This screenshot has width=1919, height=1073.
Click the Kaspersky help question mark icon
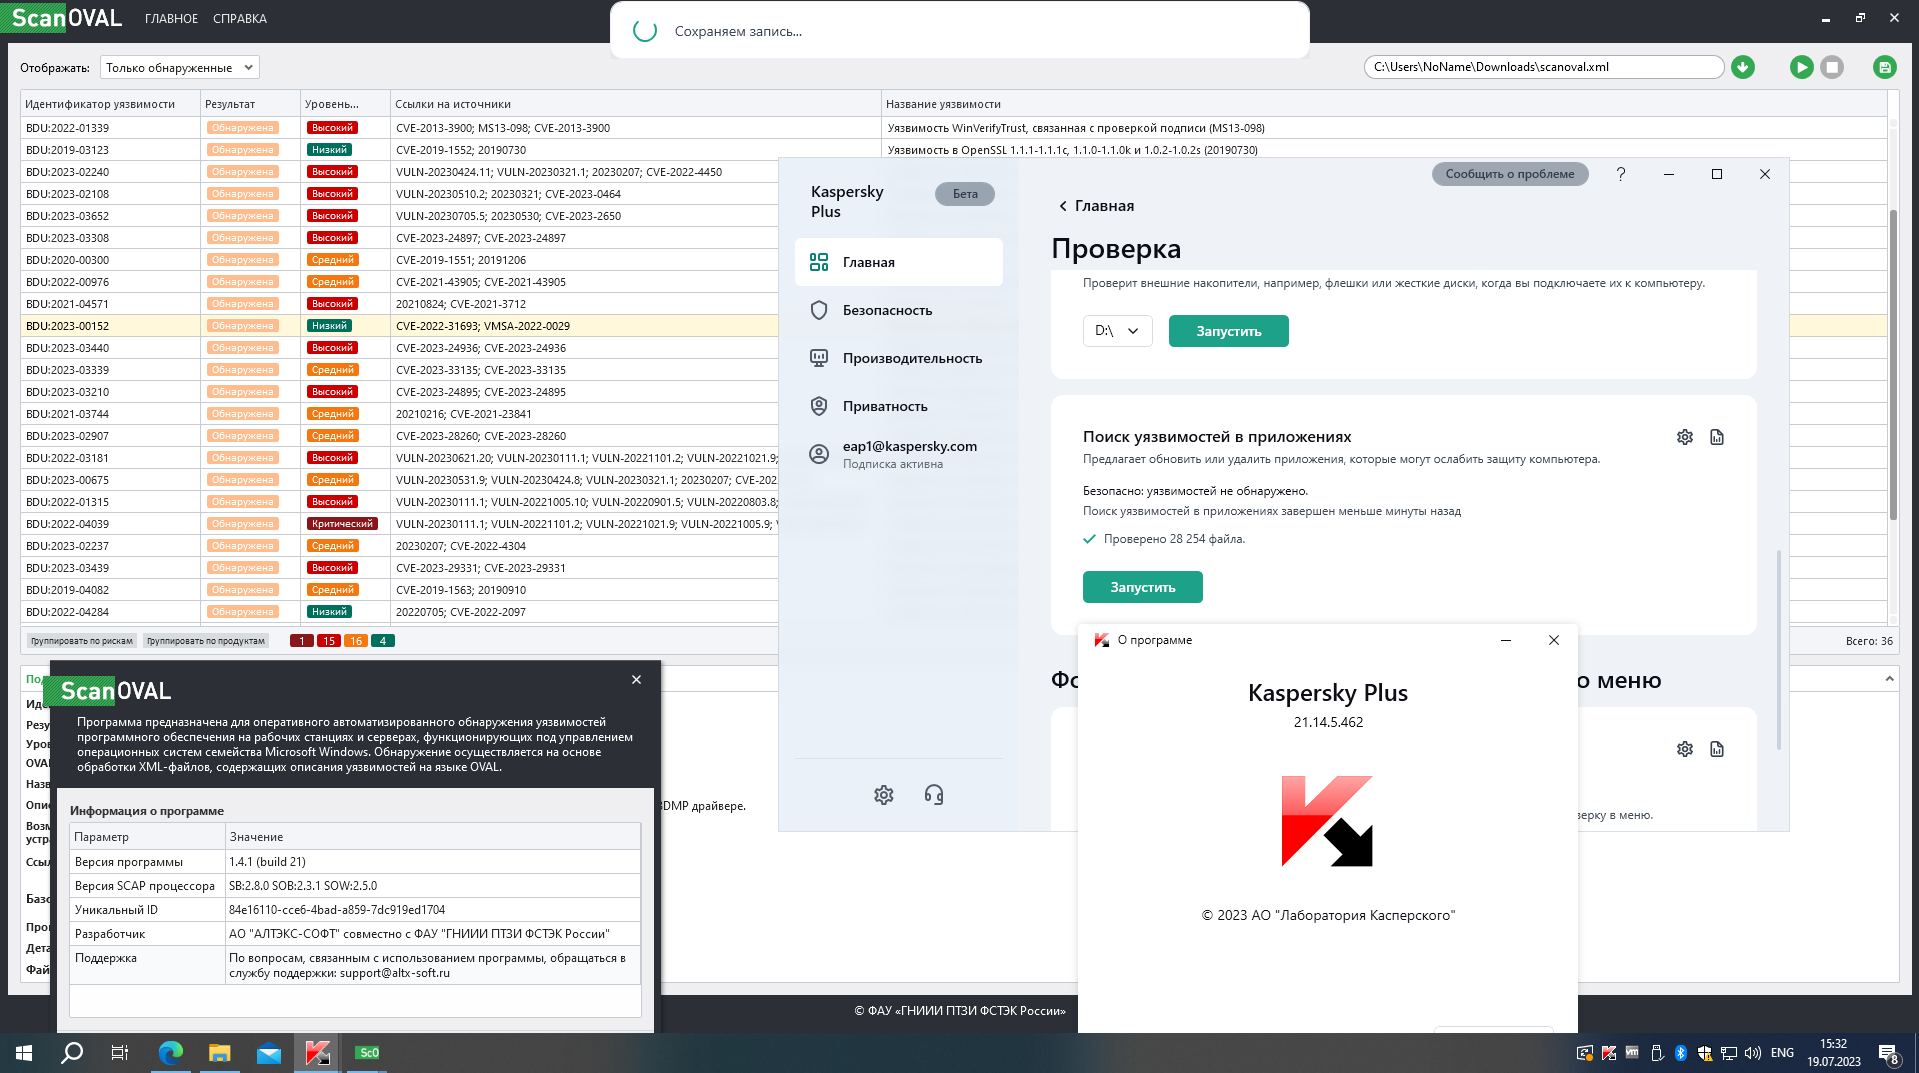pos(1621,174)
